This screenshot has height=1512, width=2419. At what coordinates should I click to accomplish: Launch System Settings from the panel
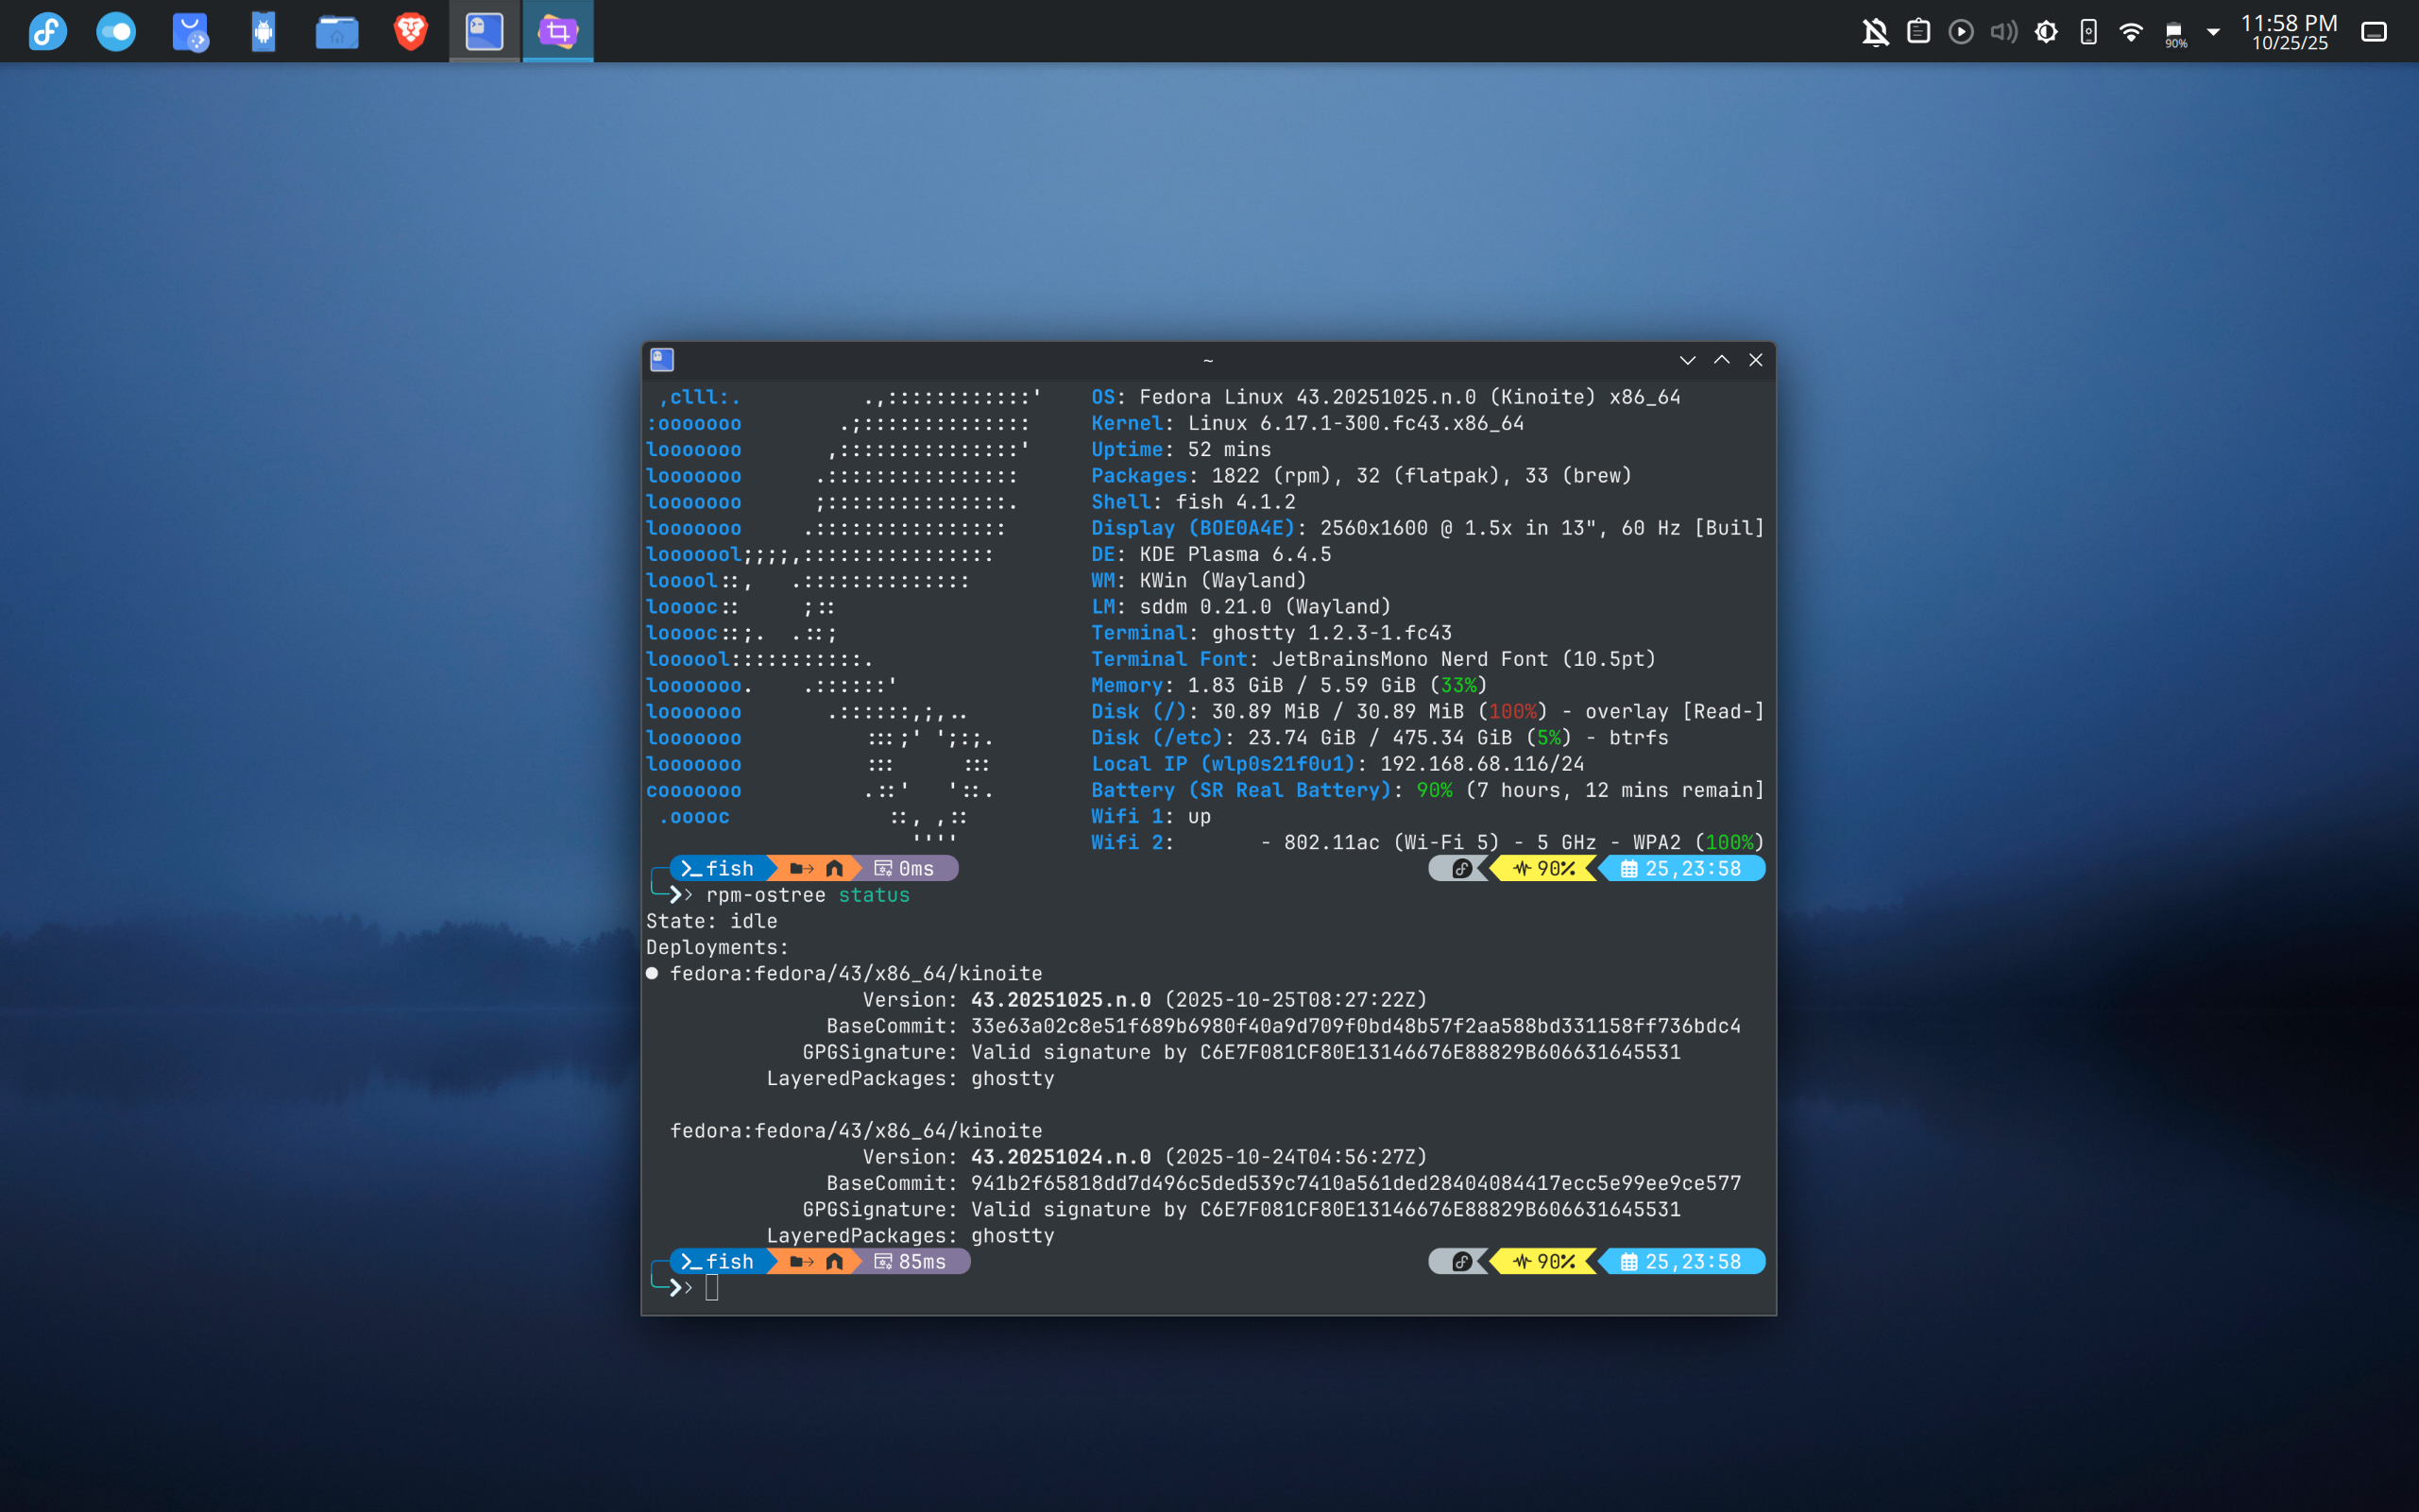116,31
